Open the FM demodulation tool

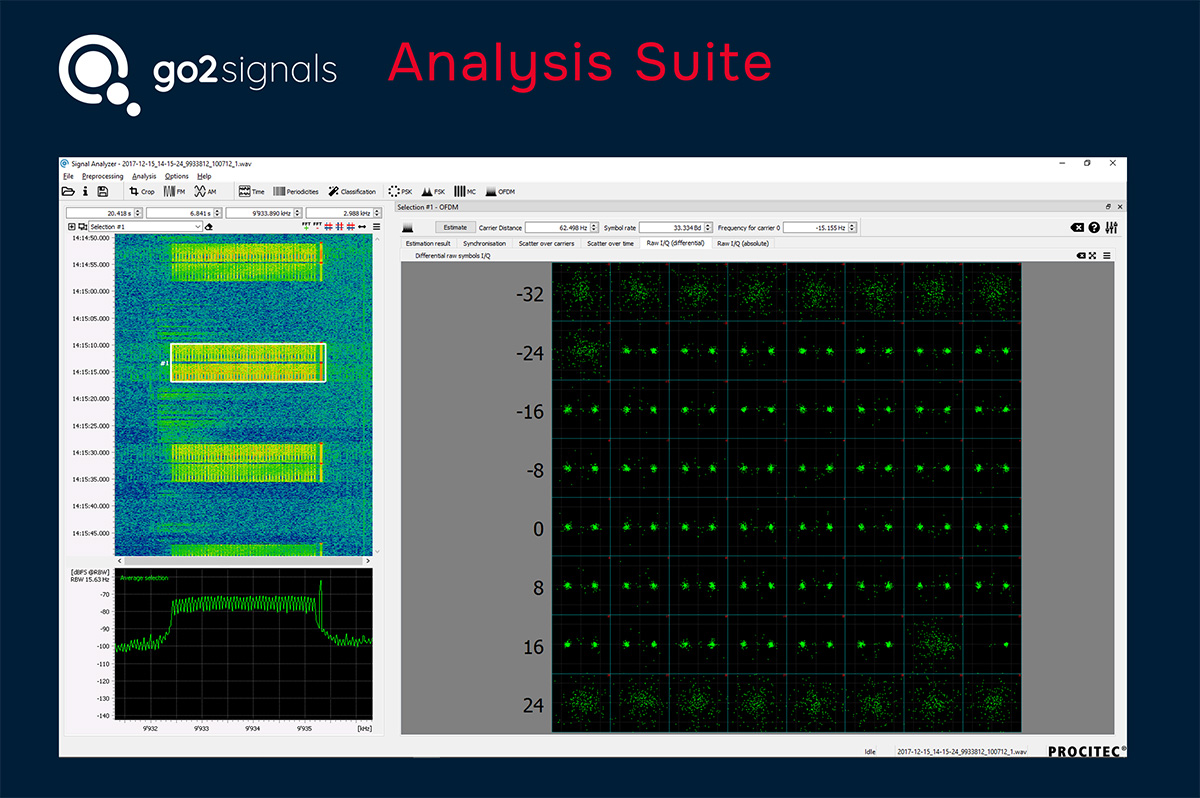(175, 191)
